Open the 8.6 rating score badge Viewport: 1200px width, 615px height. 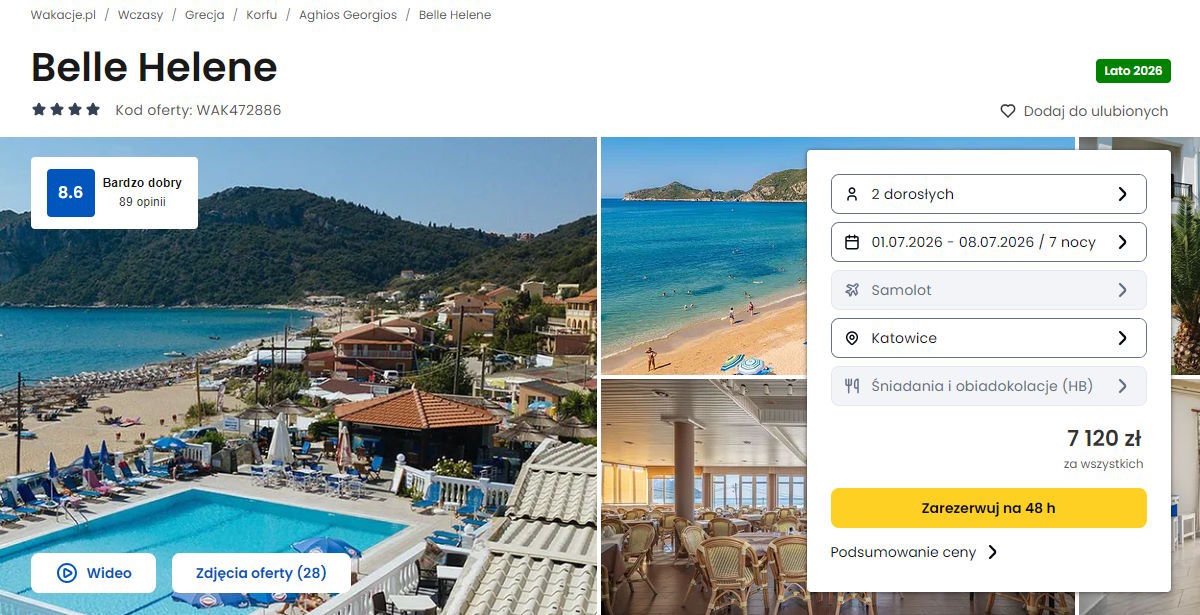click(x=71, y=193)
